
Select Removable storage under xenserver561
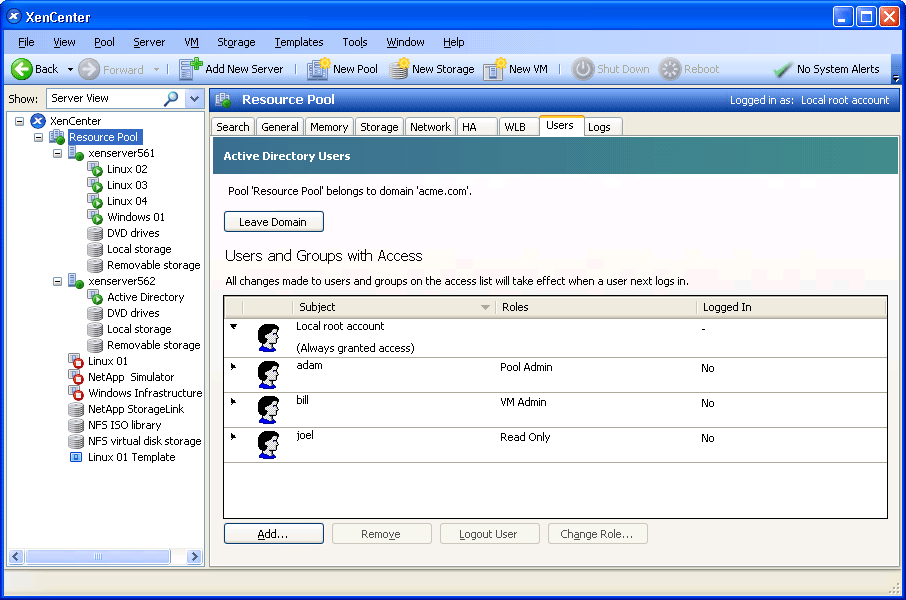pyautogui.click(x=153, y=265)
